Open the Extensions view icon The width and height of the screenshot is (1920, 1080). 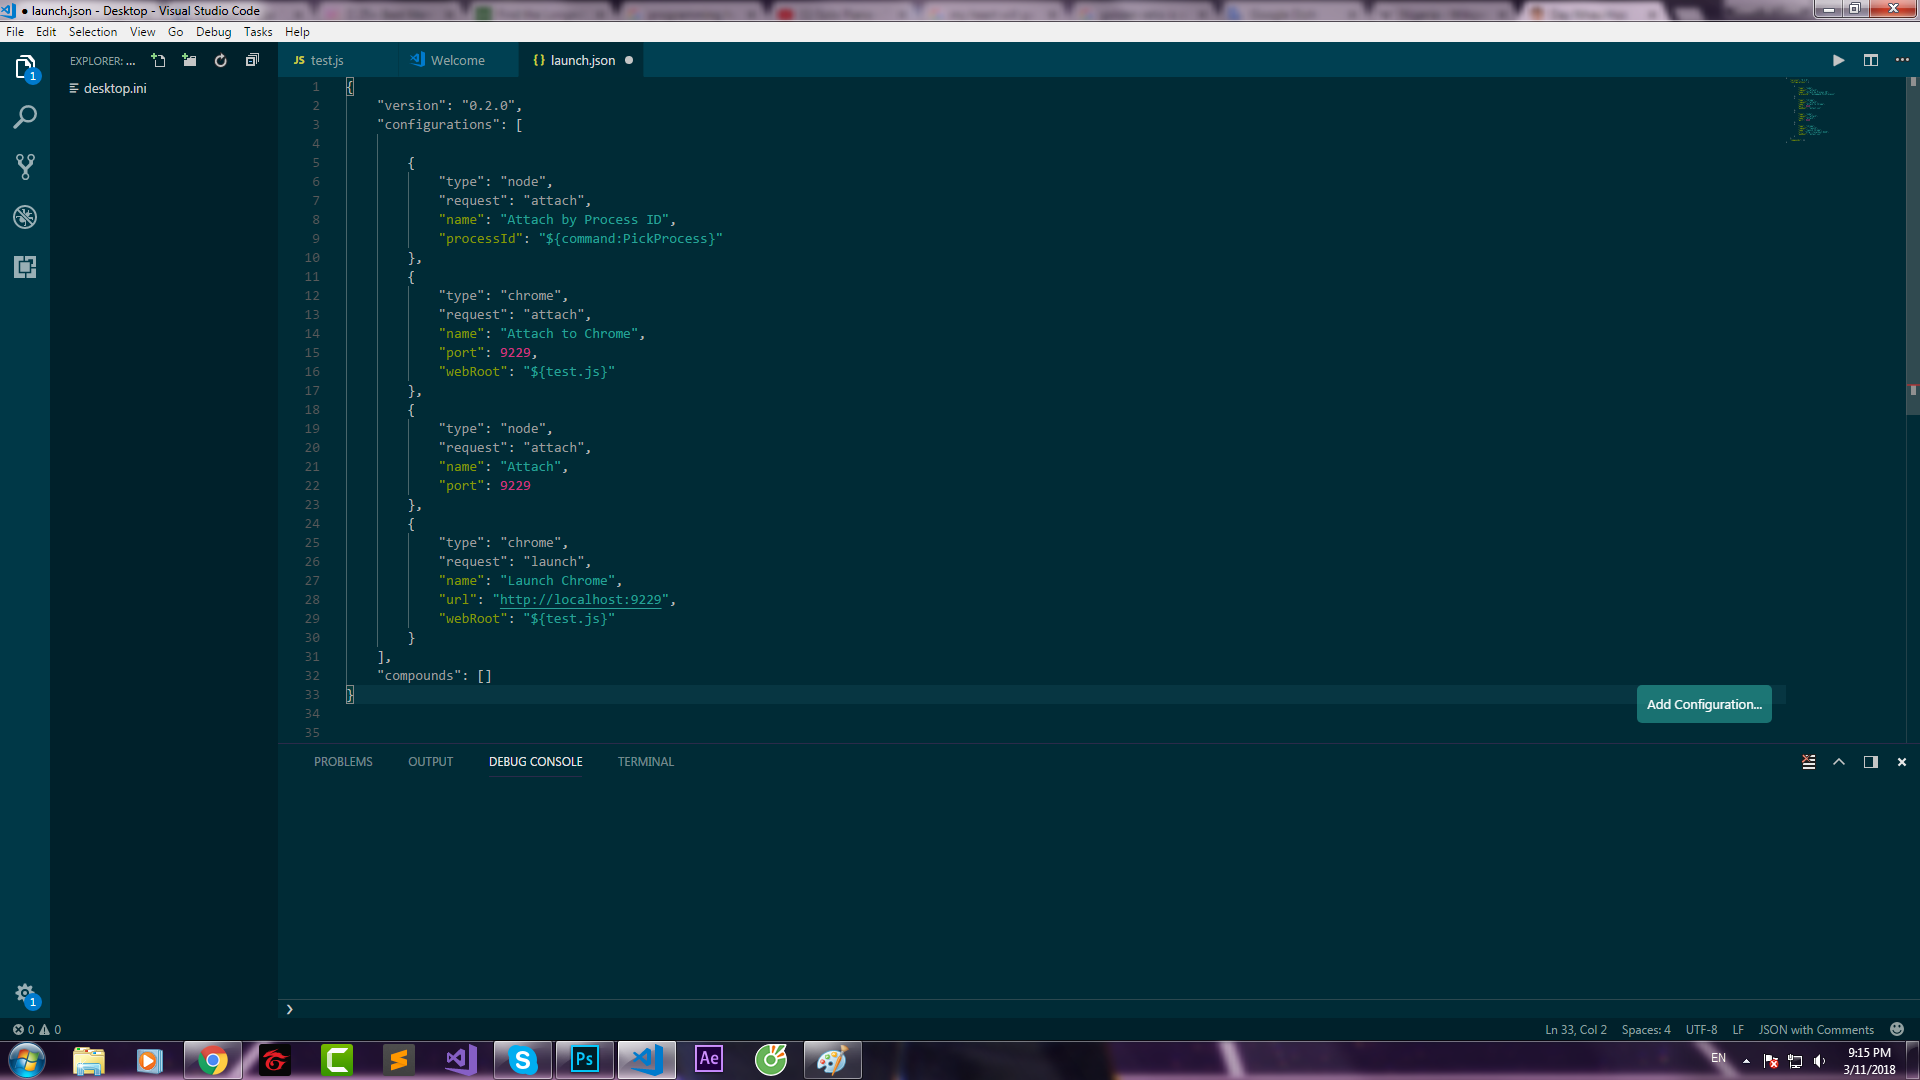(x=25, y=267)
